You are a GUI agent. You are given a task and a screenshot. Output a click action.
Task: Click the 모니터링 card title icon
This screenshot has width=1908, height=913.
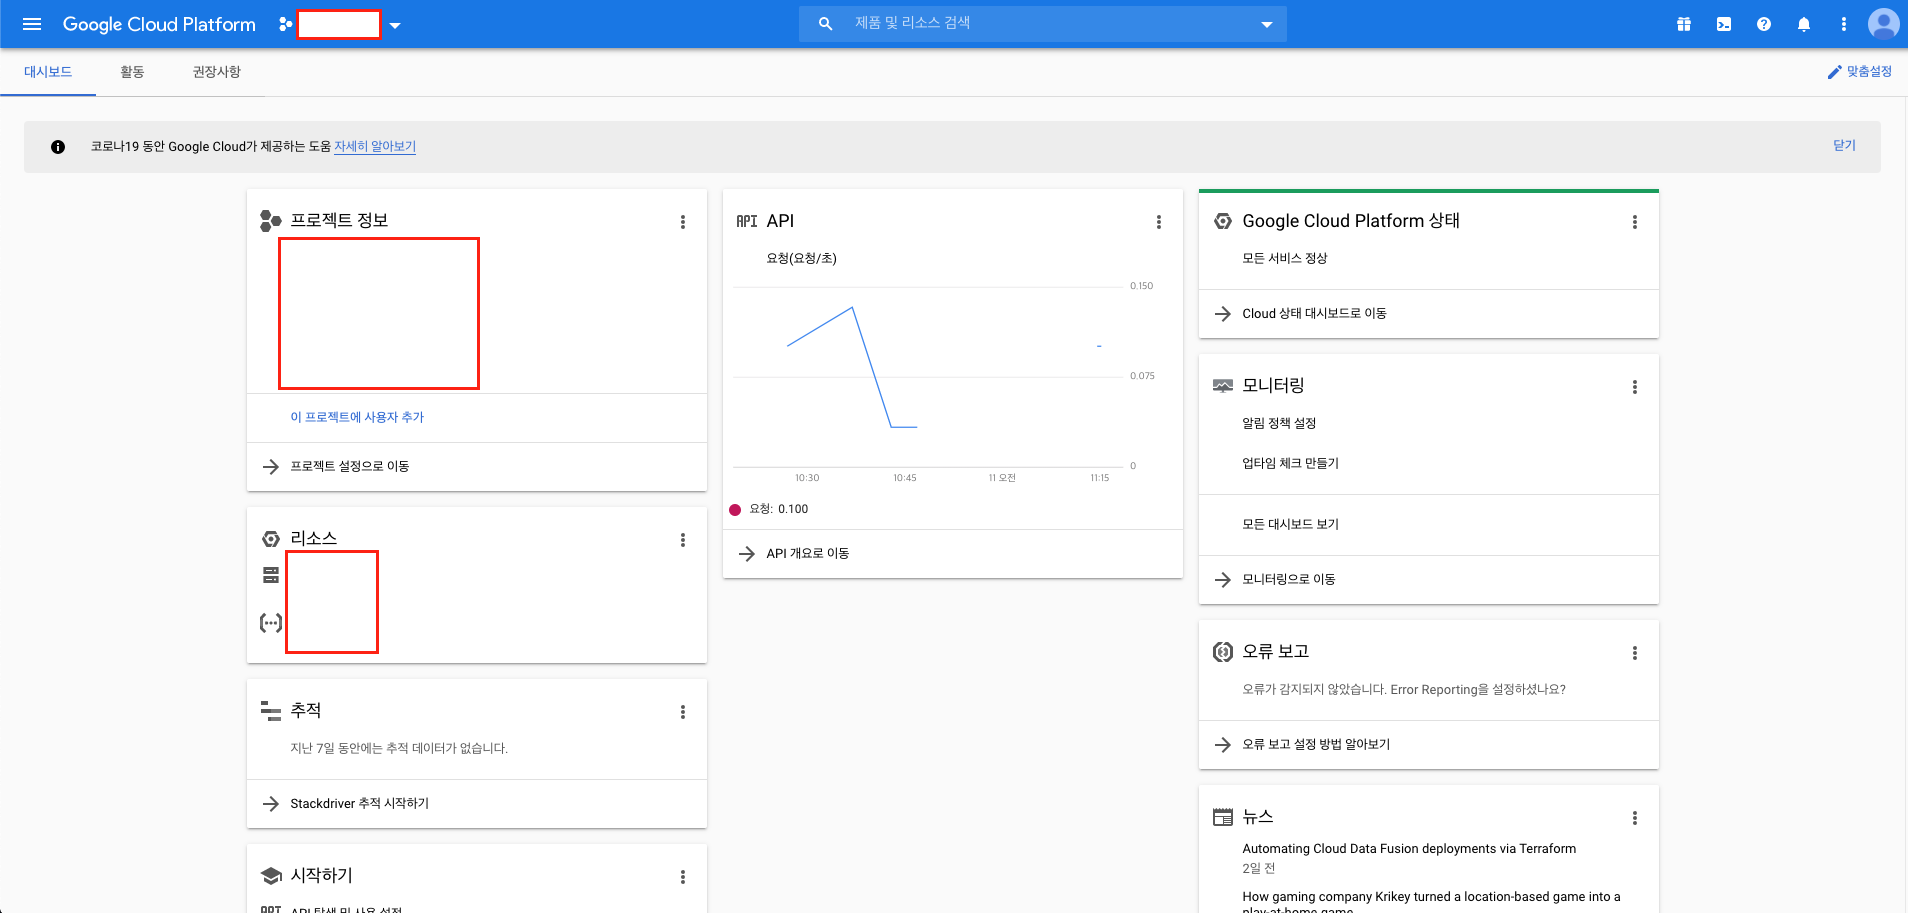pos(1223,386)
